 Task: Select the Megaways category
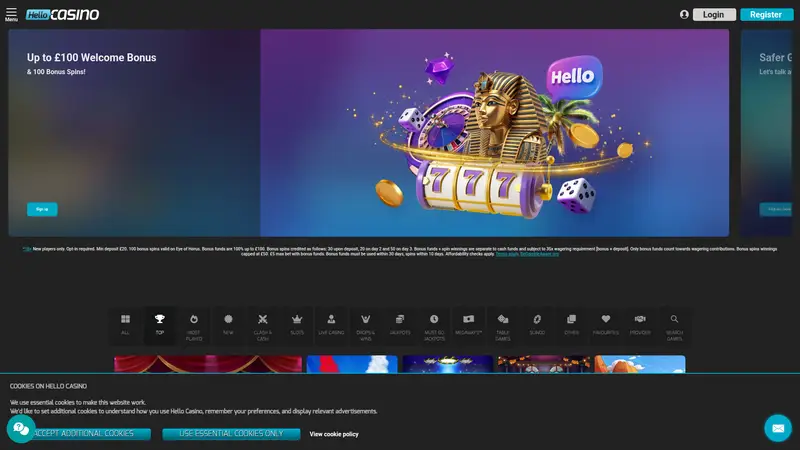(x=468, y=325)
